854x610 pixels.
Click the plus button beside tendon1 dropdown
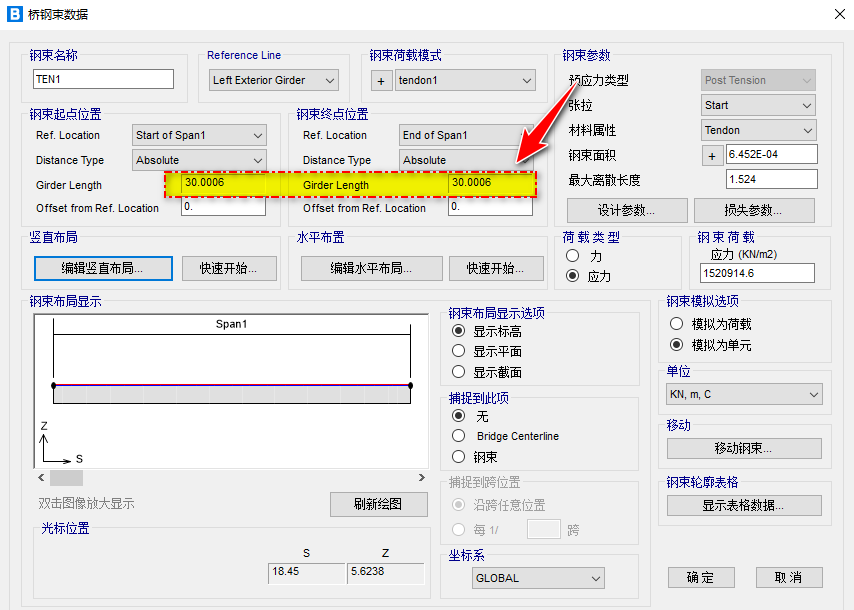(x=381, y=80)
